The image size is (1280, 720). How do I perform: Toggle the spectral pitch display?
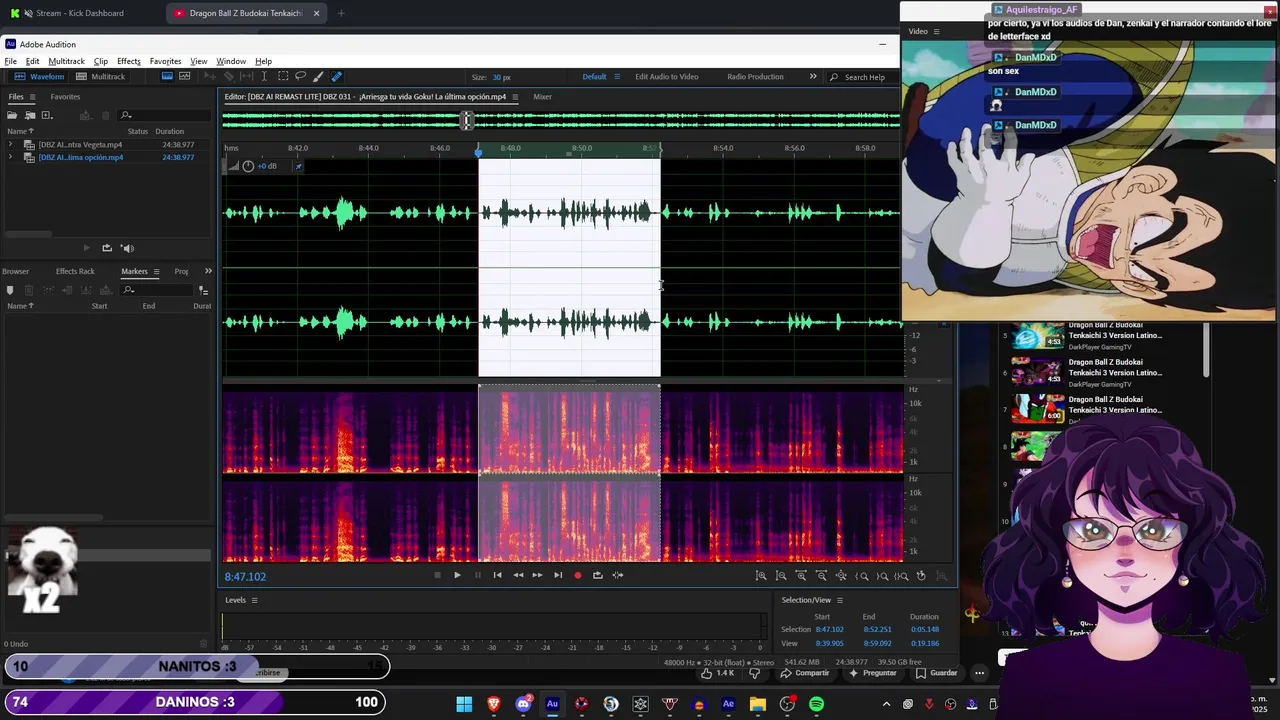click(x=185, y=77)
